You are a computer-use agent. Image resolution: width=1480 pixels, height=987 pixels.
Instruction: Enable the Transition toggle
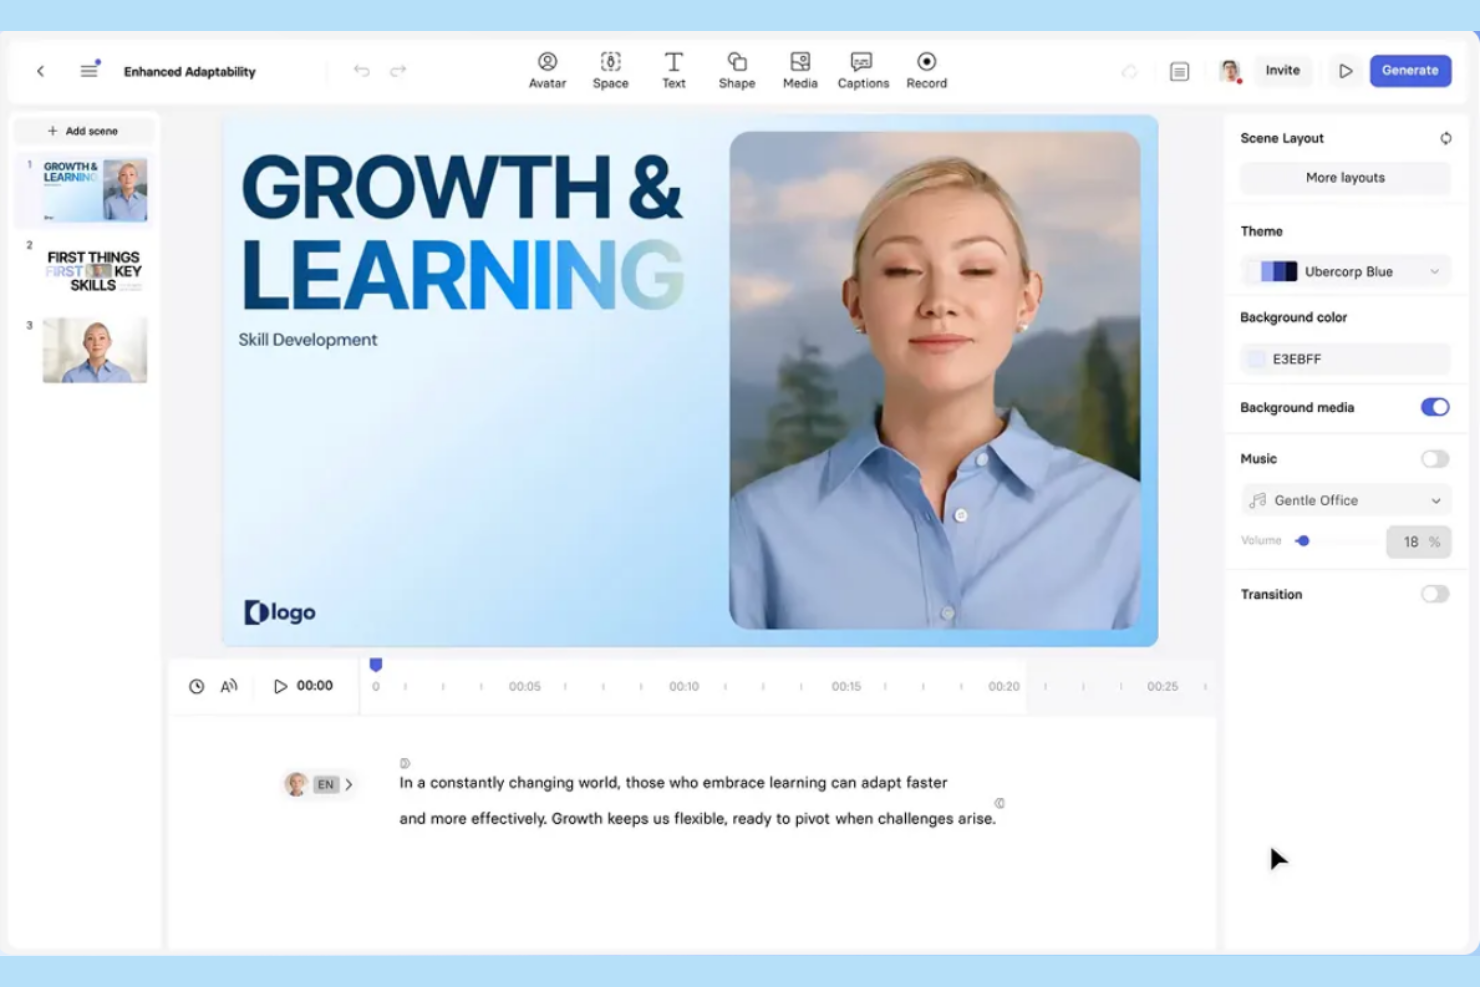coord(1434,593)
